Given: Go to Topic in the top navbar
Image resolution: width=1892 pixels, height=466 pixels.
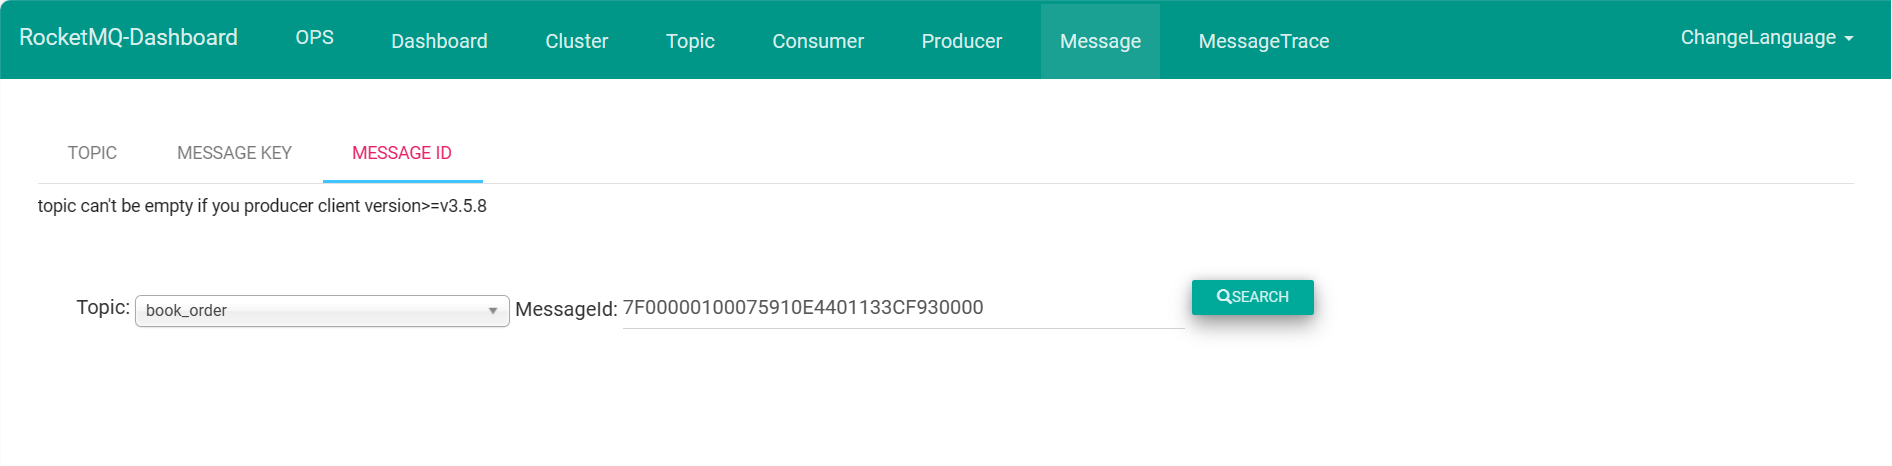Looking at the screenshot, I should coord(690,41).
